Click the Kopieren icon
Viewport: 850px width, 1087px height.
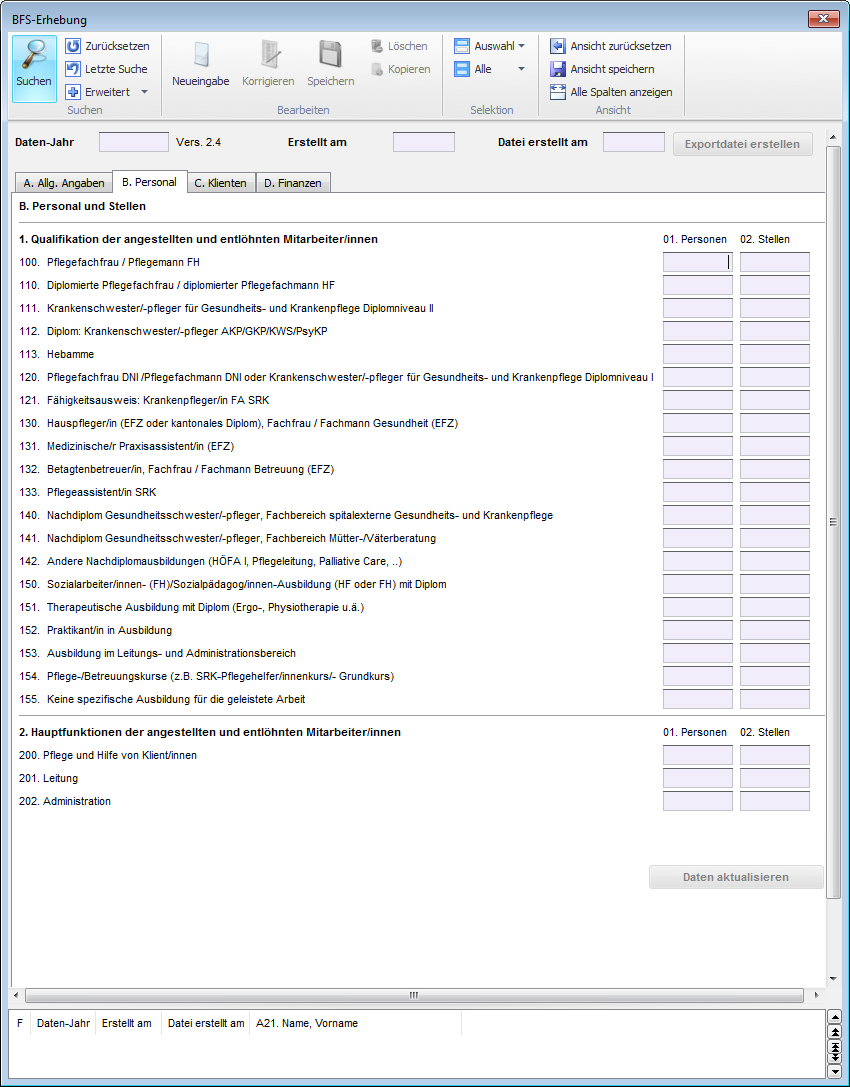coord(377,69)
